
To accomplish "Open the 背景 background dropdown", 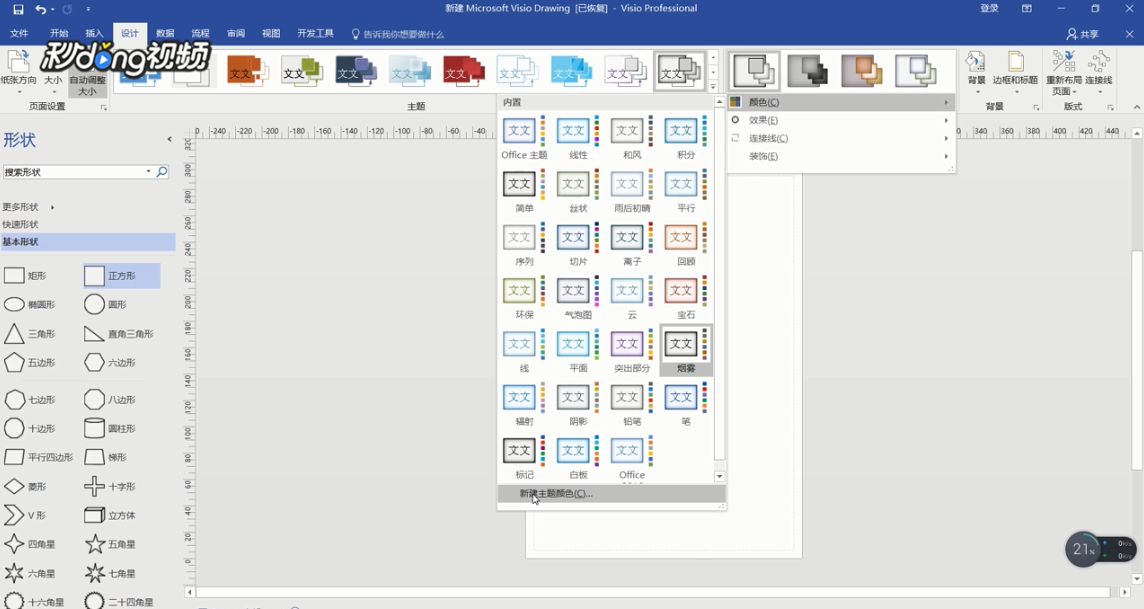I will (976, 71).
